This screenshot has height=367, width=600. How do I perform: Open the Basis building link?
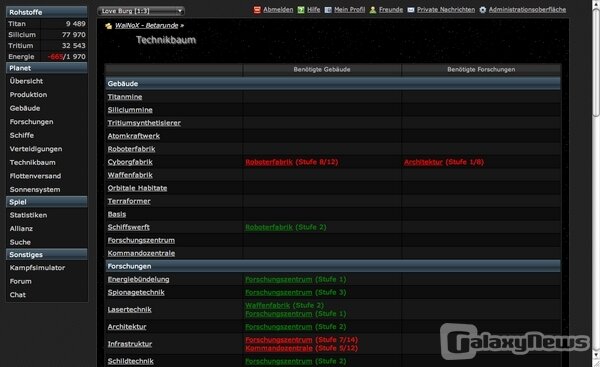click(117, 214)
